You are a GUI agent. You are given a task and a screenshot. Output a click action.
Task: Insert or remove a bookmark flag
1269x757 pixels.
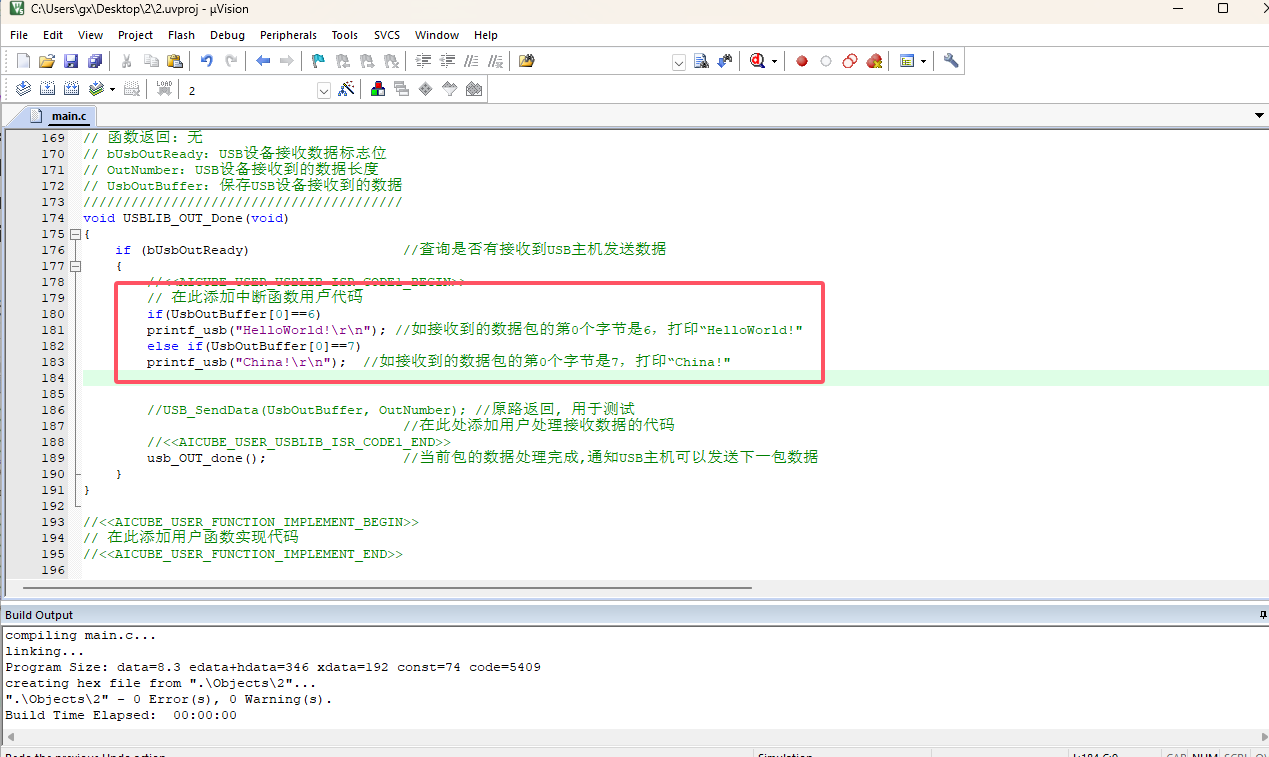tap(319, 61)
